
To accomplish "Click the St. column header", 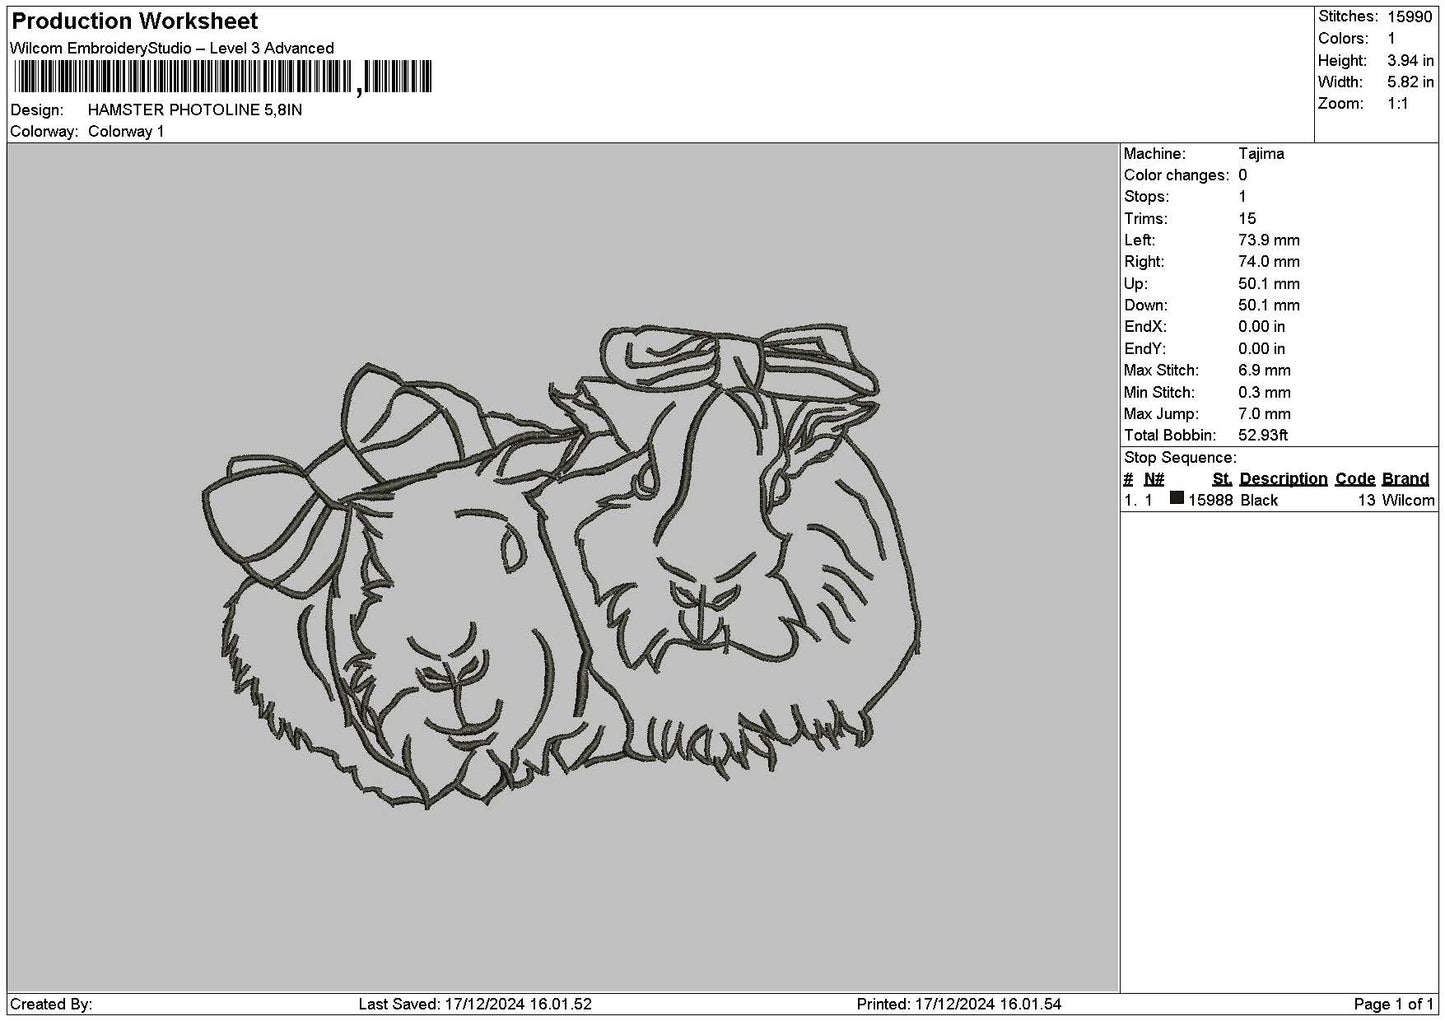I will [x=1222, y=479].
